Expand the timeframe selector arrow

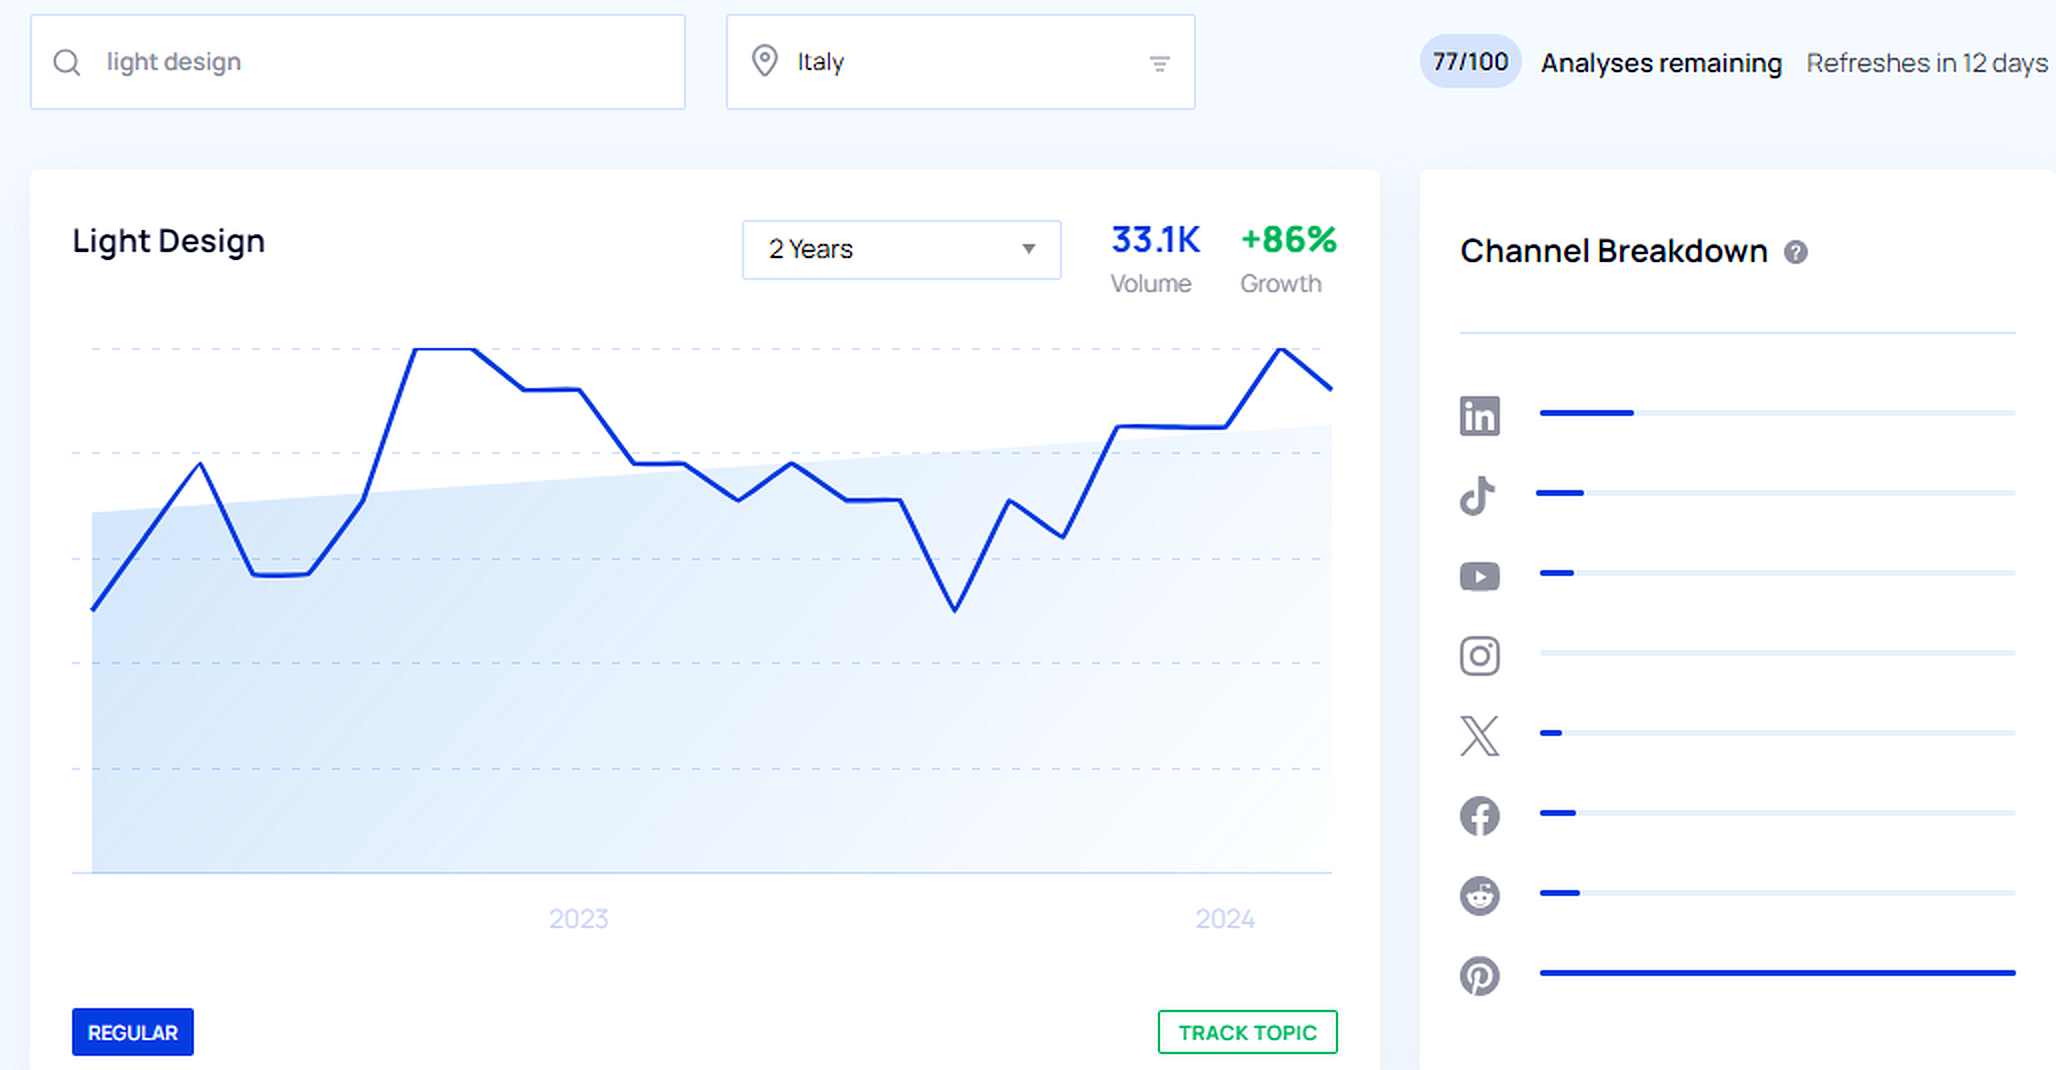(x=1027, y=250)
